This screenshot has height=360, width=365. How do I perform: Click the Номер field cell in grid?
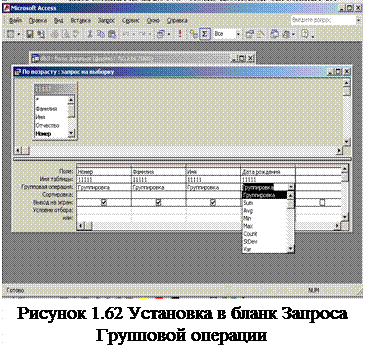pos(104,172)
